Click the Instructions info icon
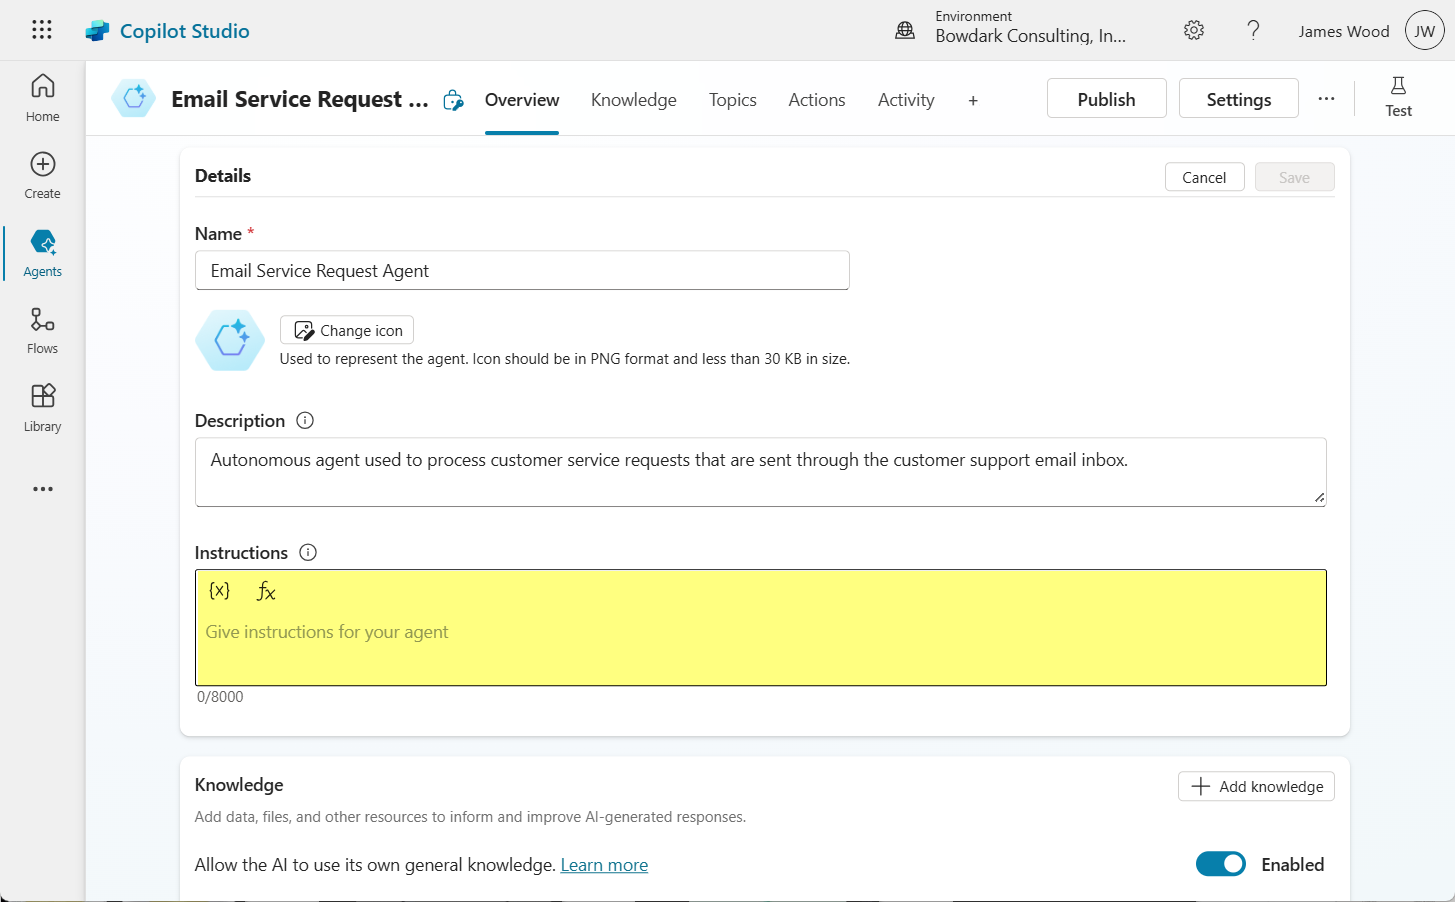Image resolution: width=1455 pixels, height=902 pixels. tap(308, 553)
